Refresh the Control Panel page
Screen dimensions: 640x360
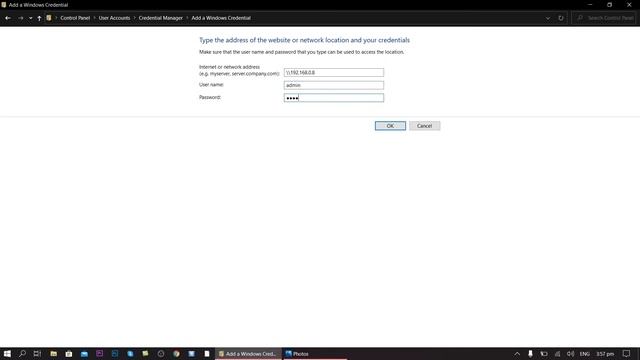561,18
